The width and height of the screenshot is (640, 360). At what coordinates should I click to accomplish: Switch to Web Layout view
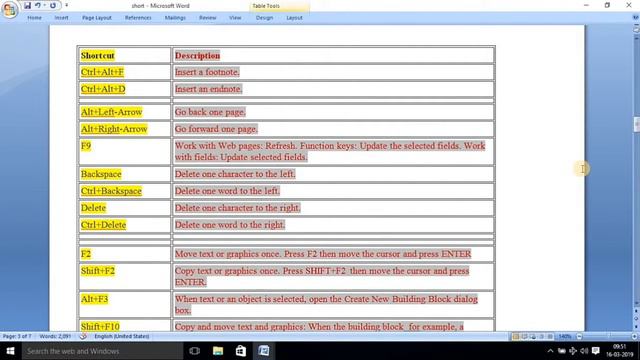(533, 337)
